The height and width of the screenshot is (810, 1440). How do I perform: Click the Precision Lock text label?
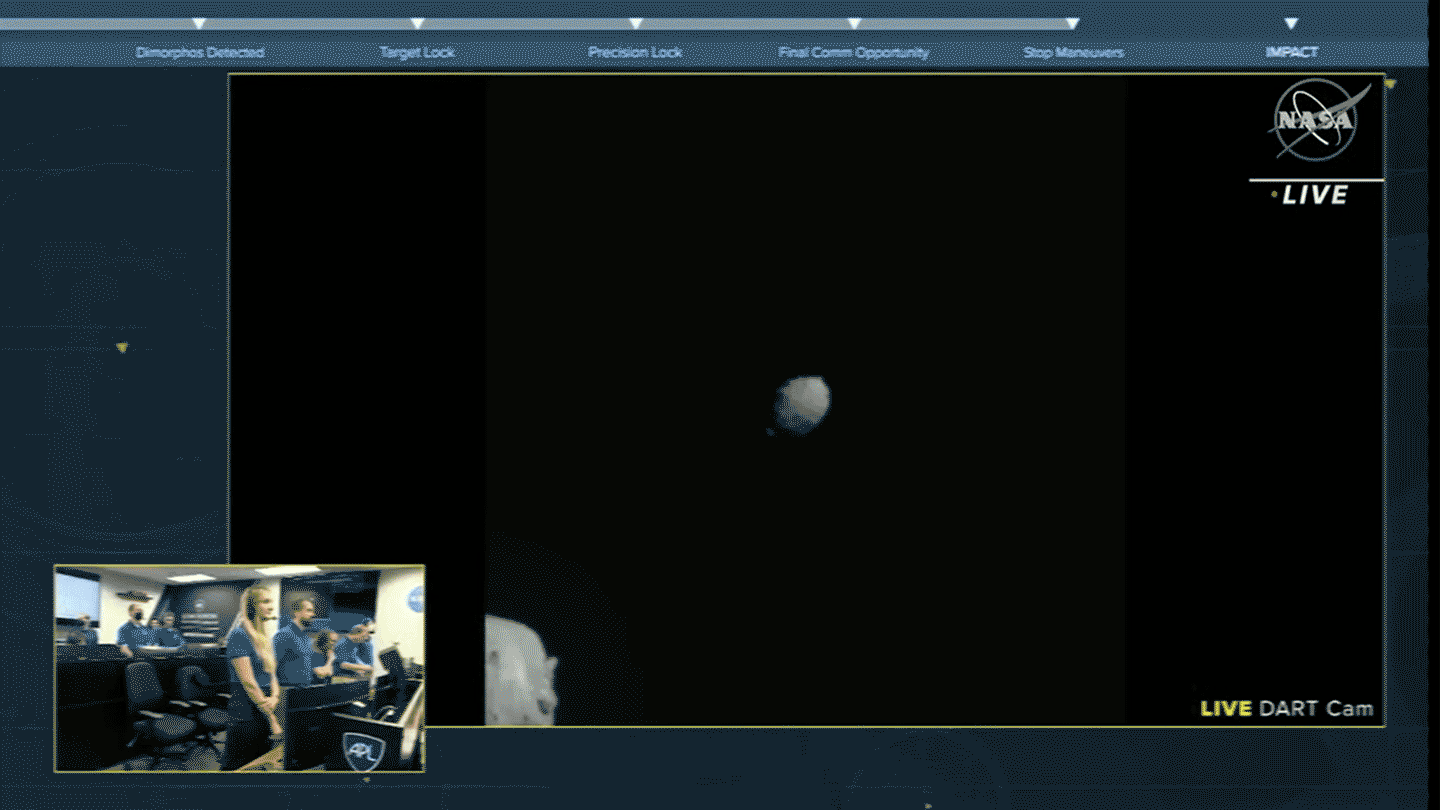(635, 53)
